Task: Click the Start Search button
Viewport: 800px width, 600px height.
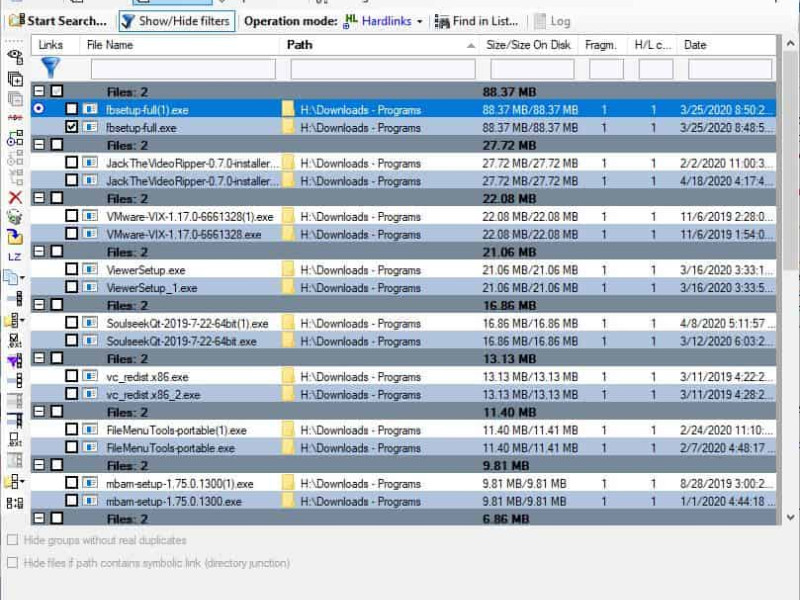Action: pyautogui.click(x=58, y=21)
